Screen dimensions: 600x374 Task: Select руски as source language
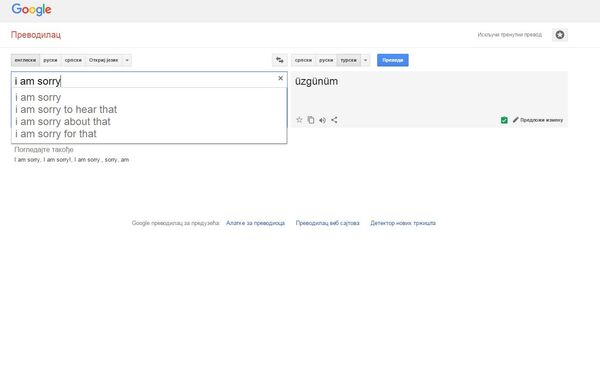click(x=50, y=60)
